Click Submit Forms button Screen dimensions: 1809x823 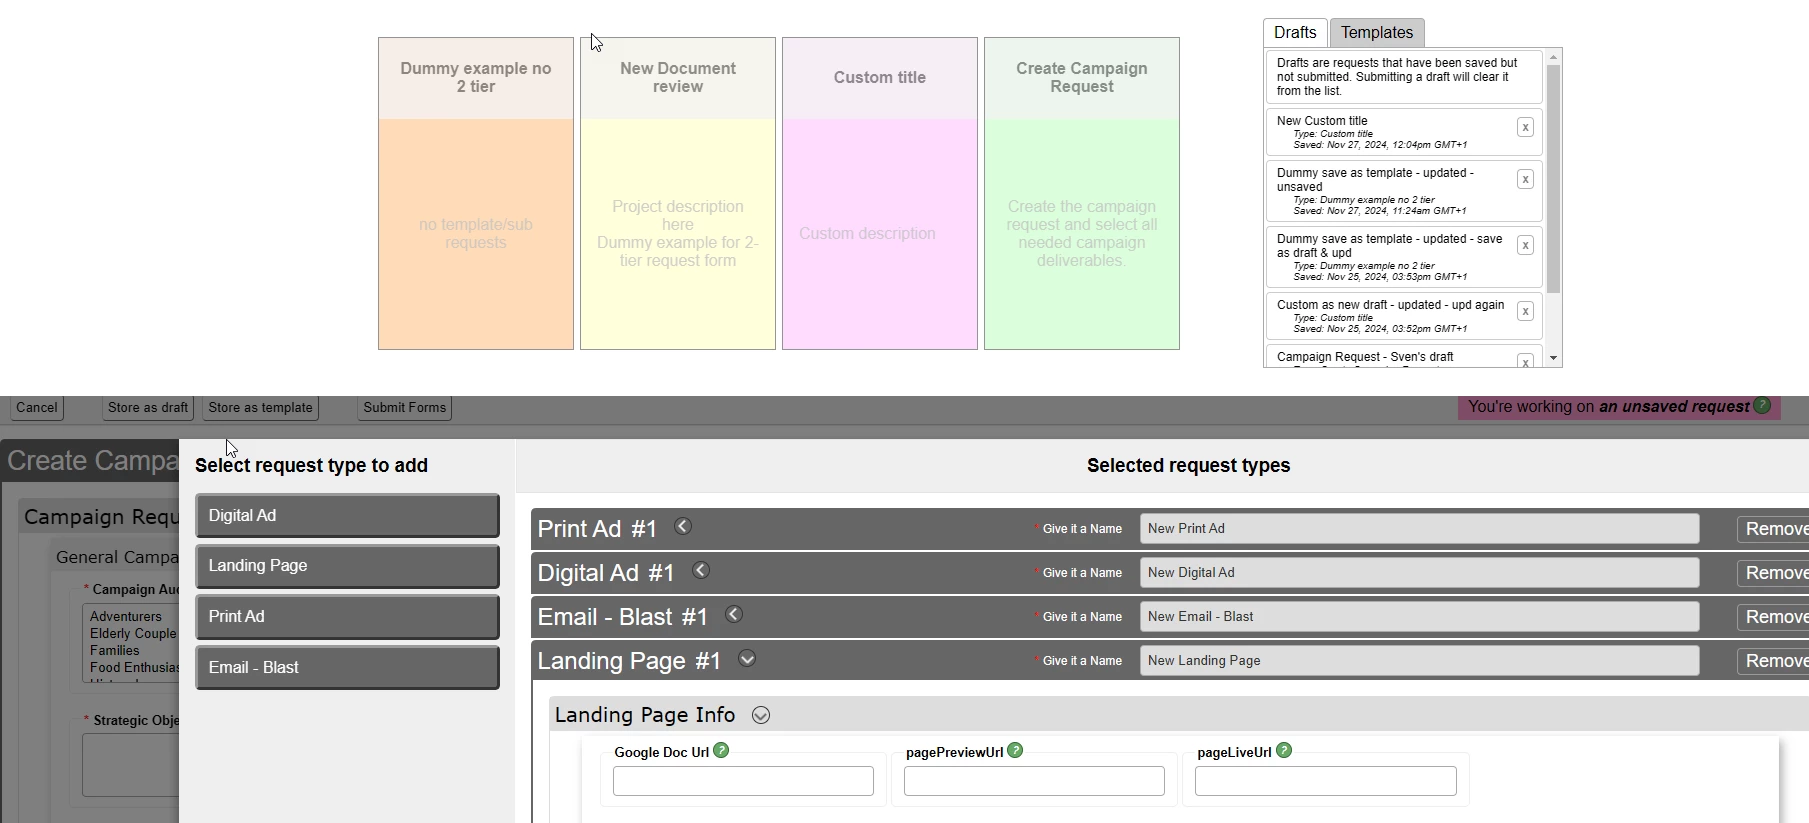(x=405, y=408)
